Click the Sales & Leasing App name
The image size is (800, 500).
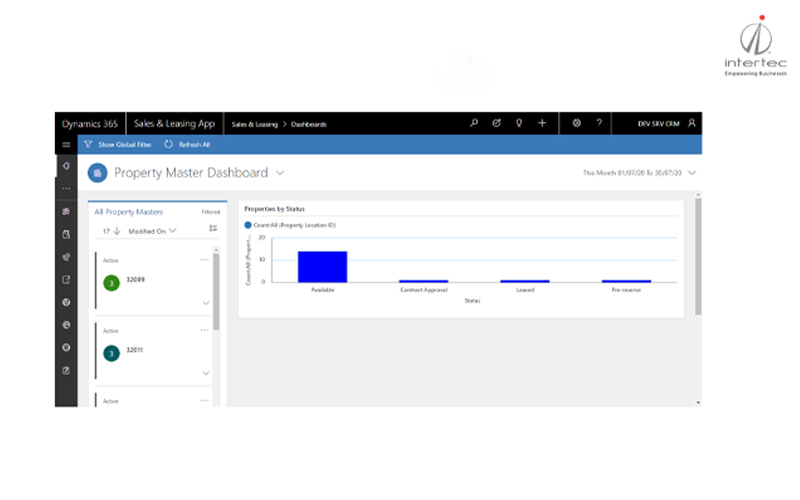174,123
